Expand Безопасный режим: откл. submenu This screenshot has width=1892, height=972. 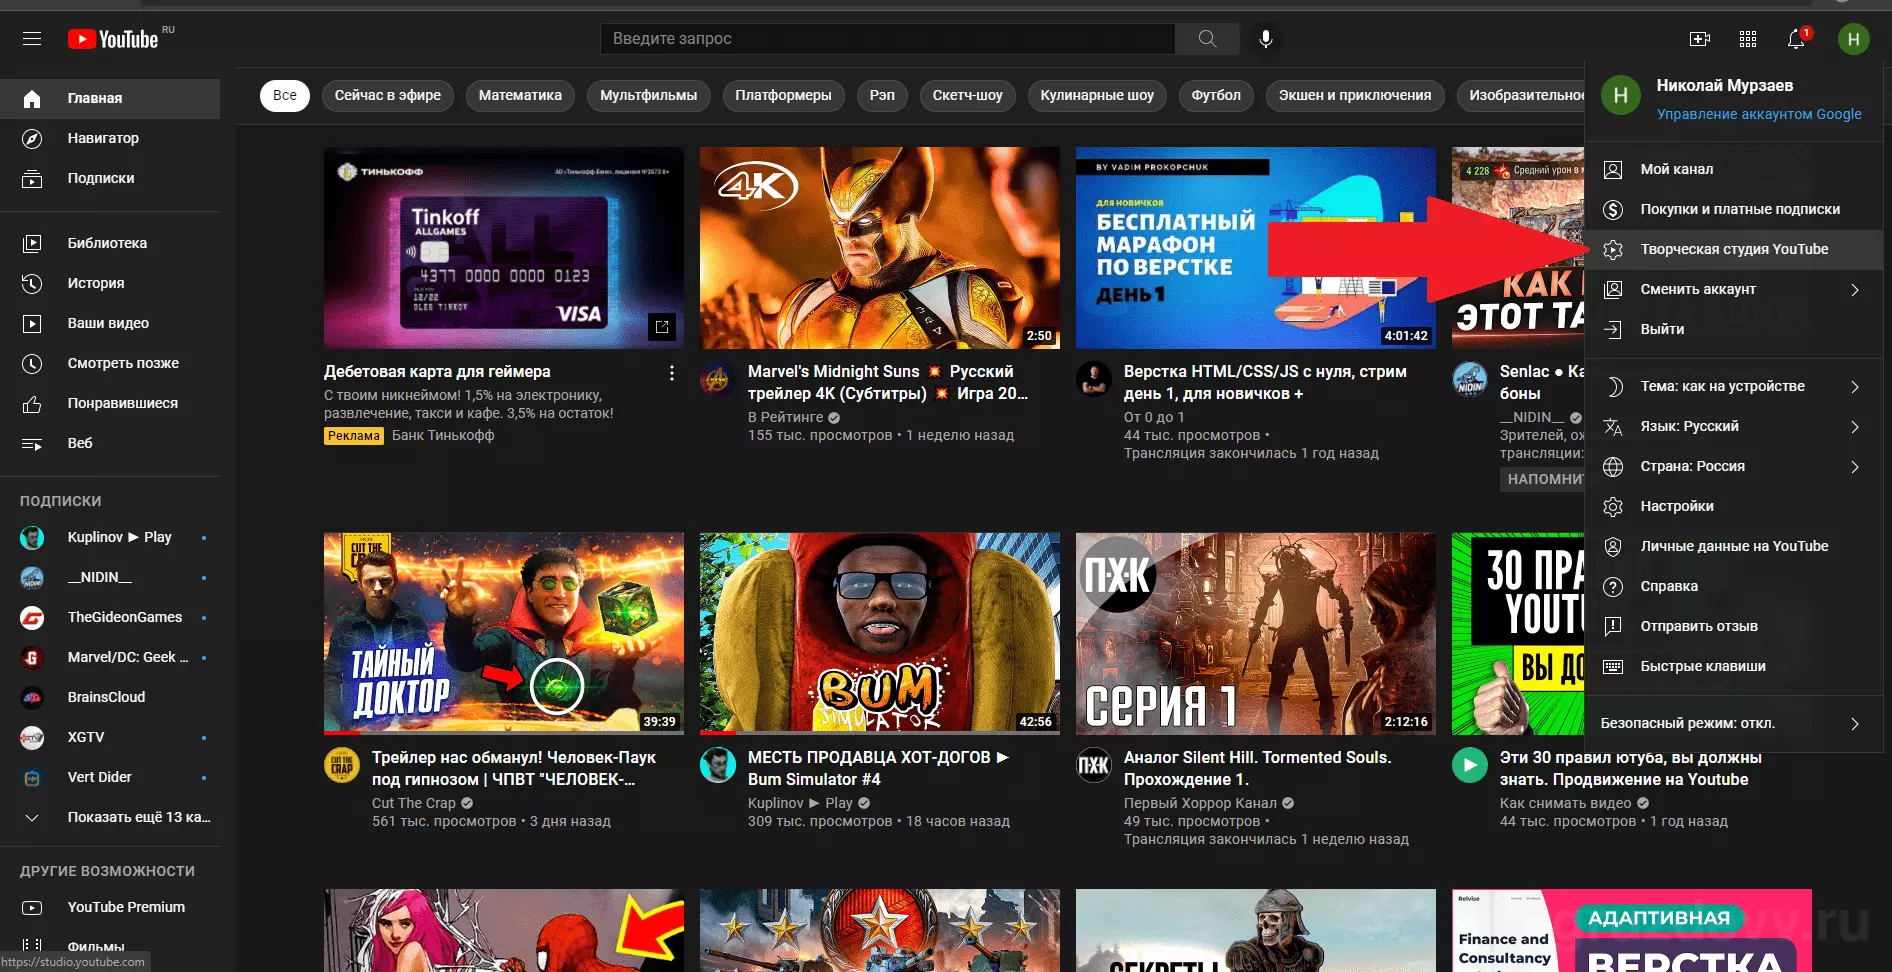click(1734, 723)
